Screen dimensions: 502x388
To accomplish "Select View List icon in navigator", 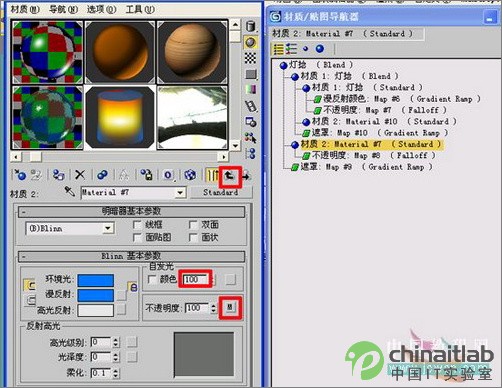I will [278, 49].
